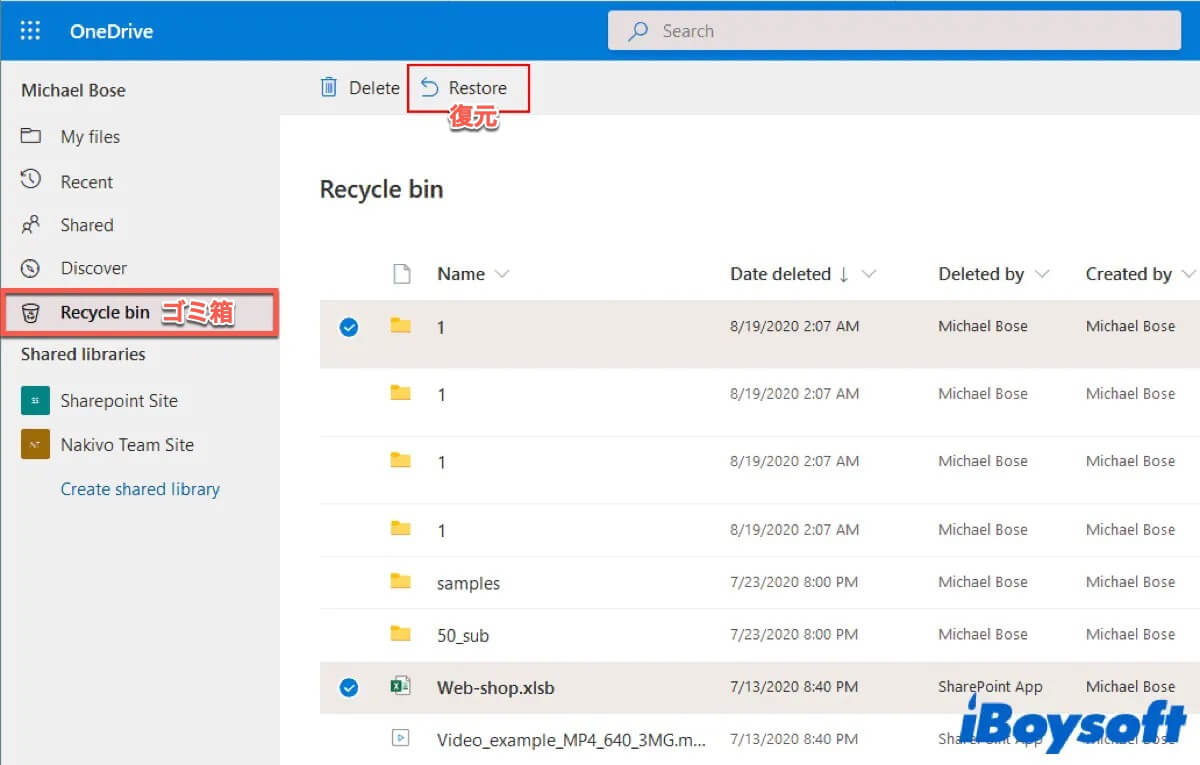Viewport: 1200px width, 765px height.
Task: Click the Sharepoint Site teal icon
Action: coord(35,400)
